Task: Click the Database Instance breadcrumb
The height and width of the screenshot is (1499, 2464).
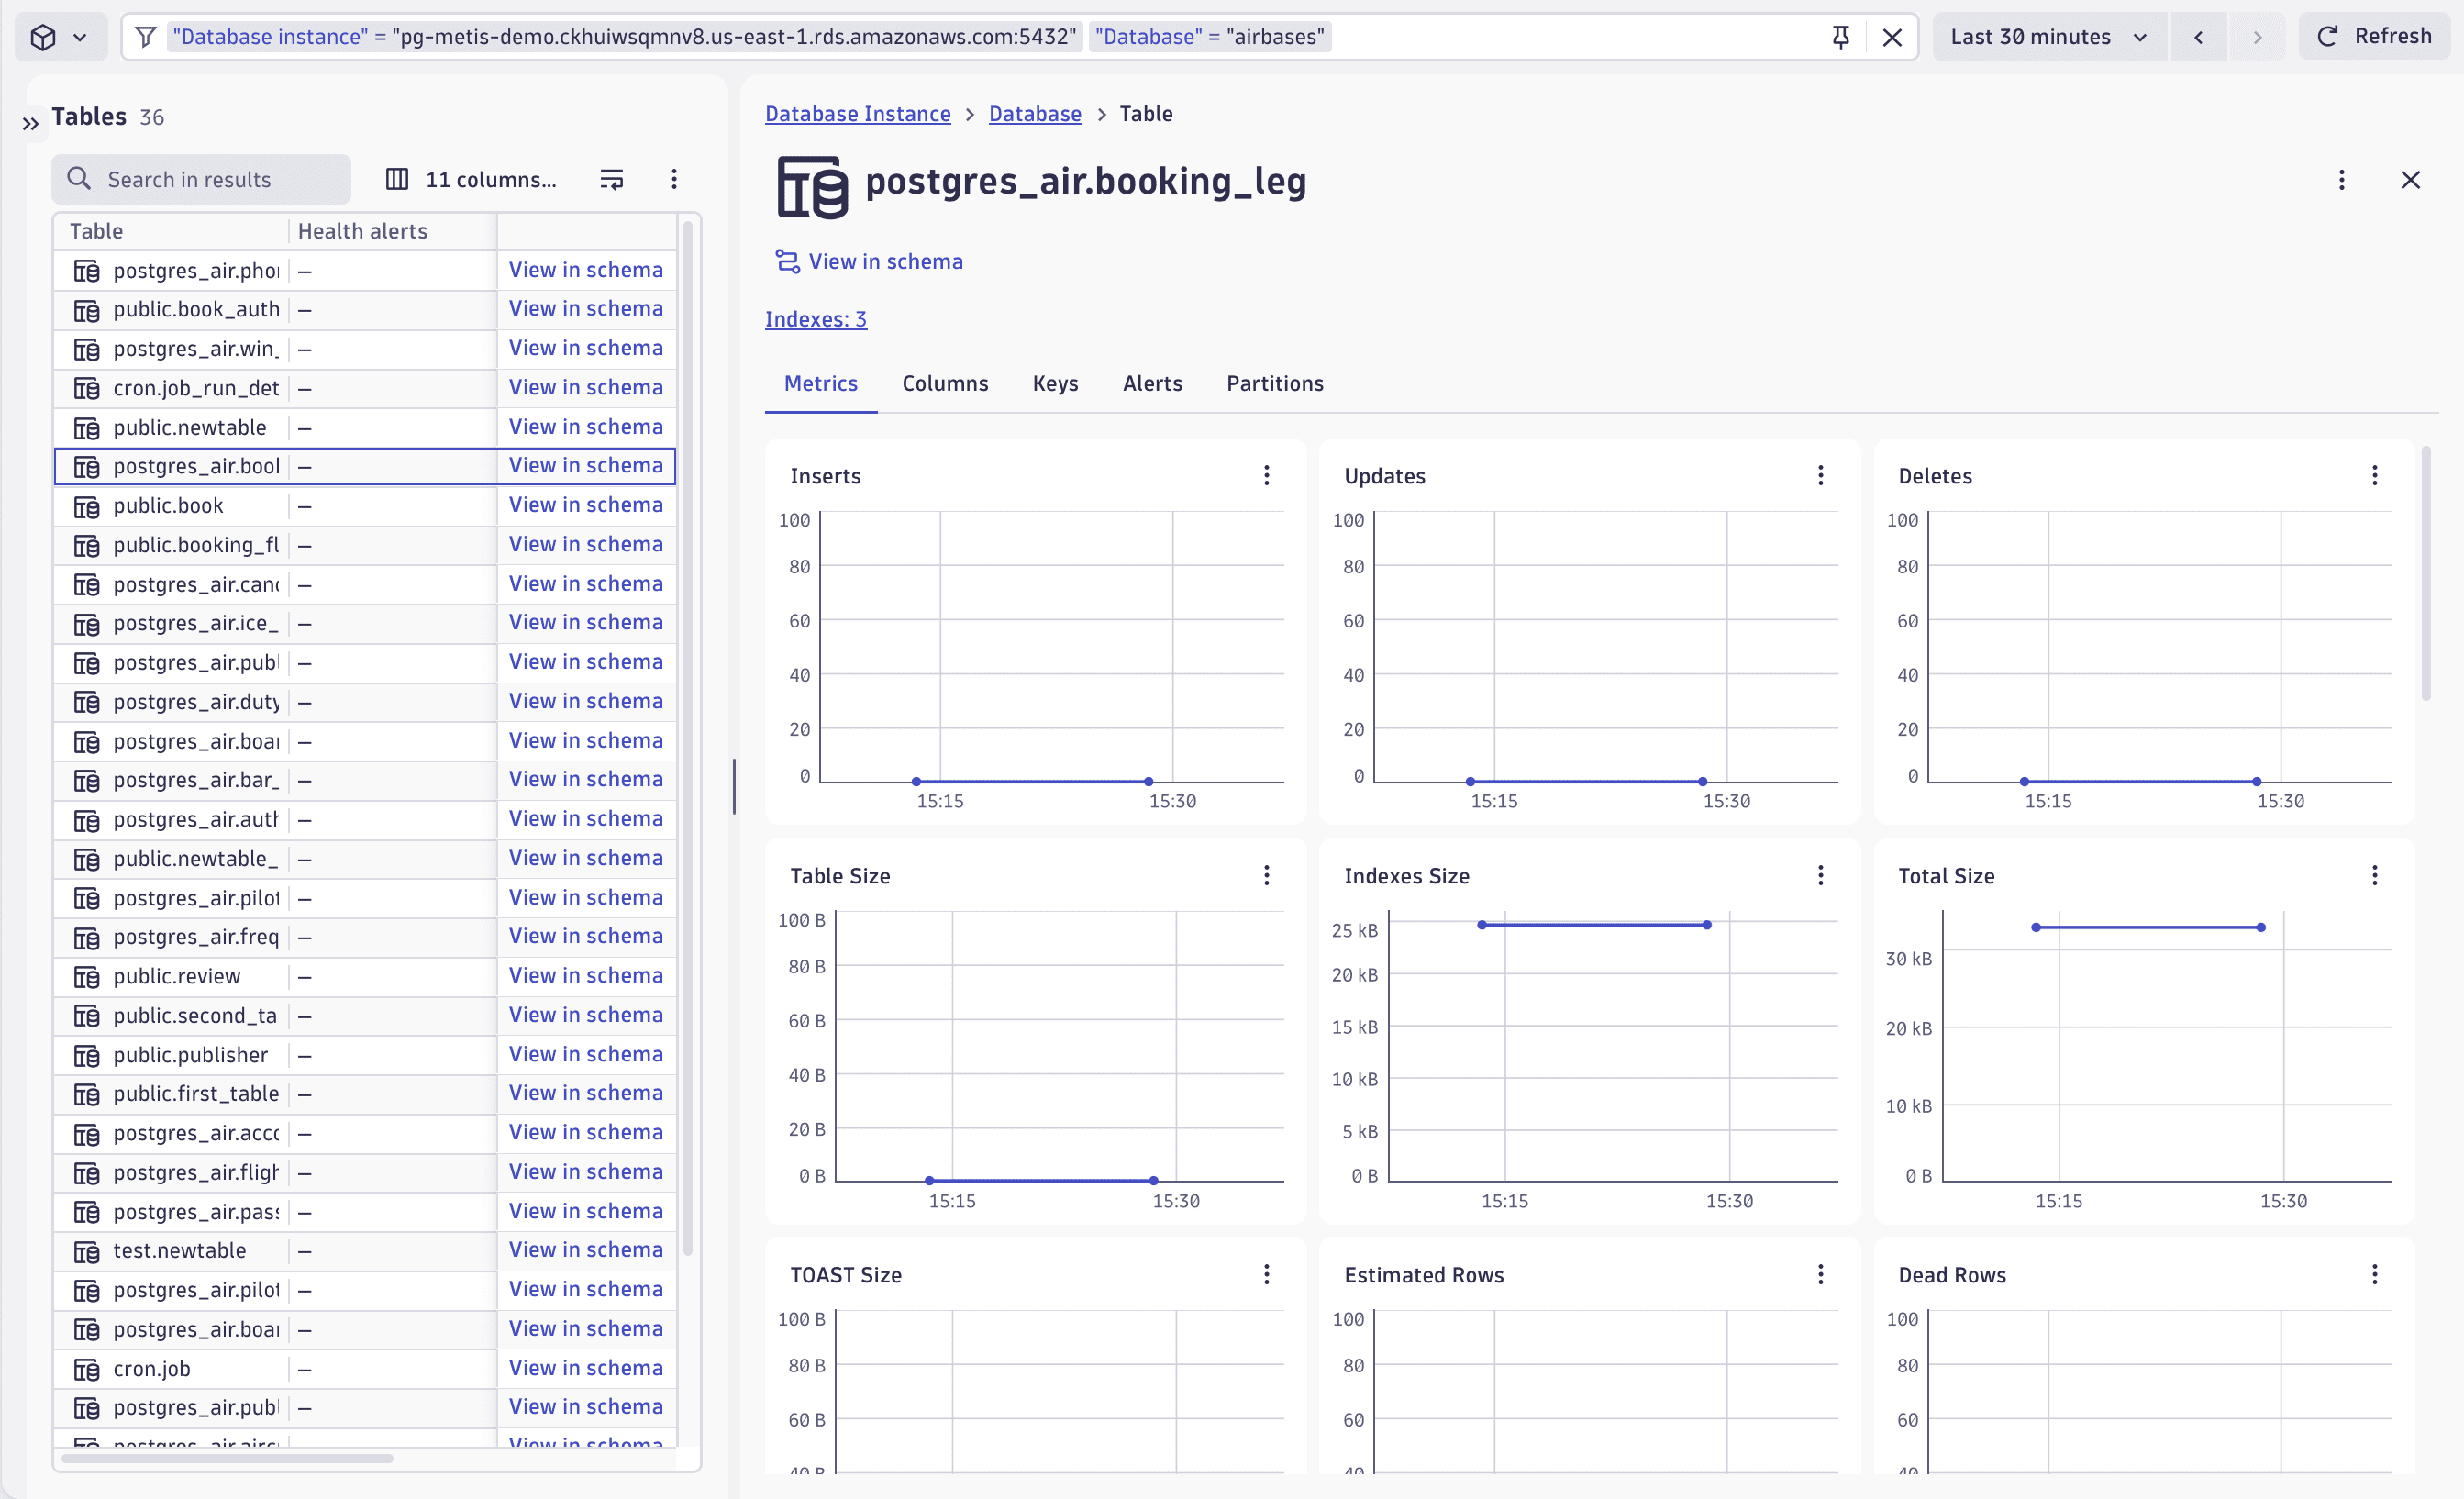Action: 857,114
